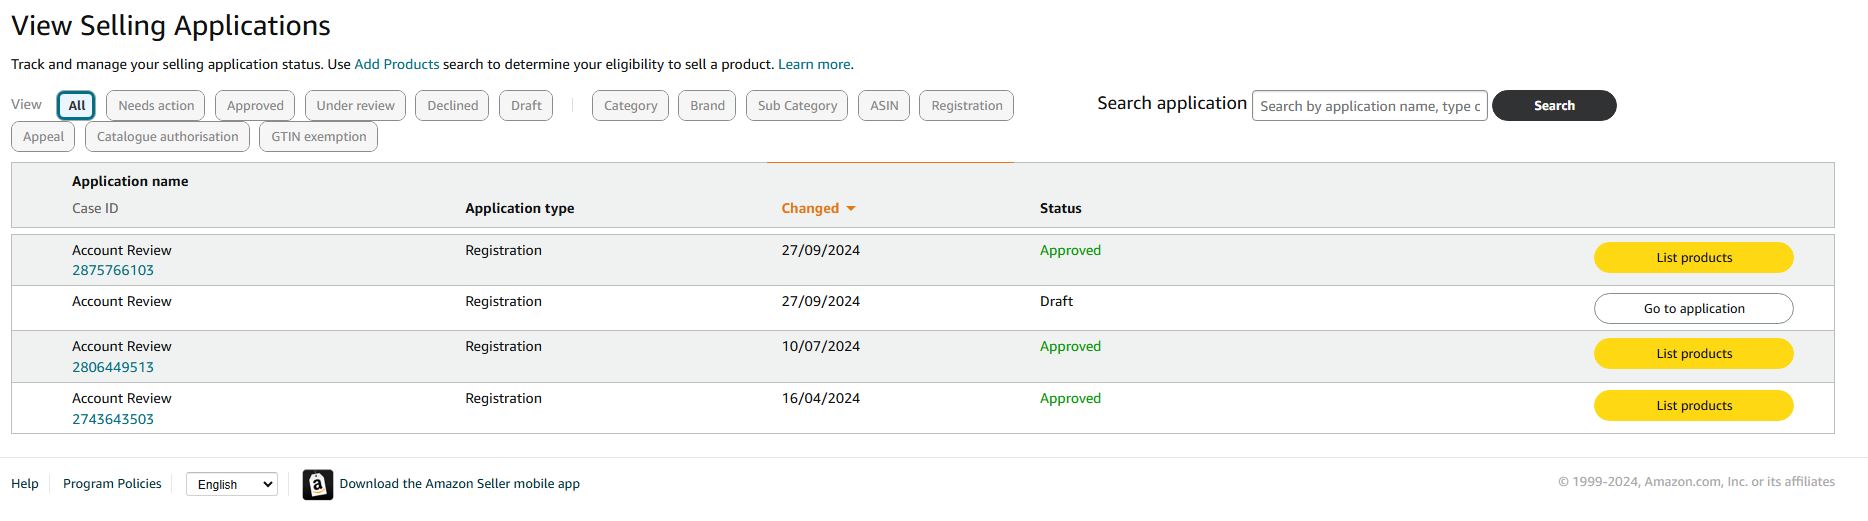Click Approved status for case 2875766103
The height and width of the screenshot is (521, 1868).
1070,251
